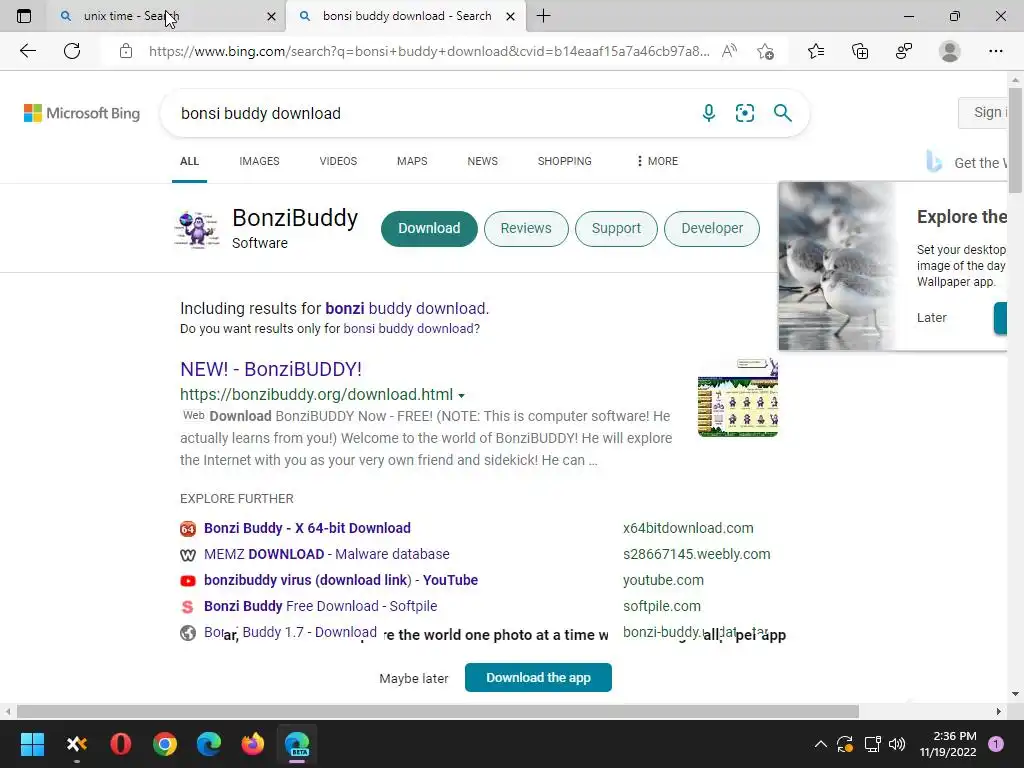Expand the bonzibuddy.org URL dropdown arrow
Image resolution: width=1024 pixels, height=768 pixels.
pos(461,396)
